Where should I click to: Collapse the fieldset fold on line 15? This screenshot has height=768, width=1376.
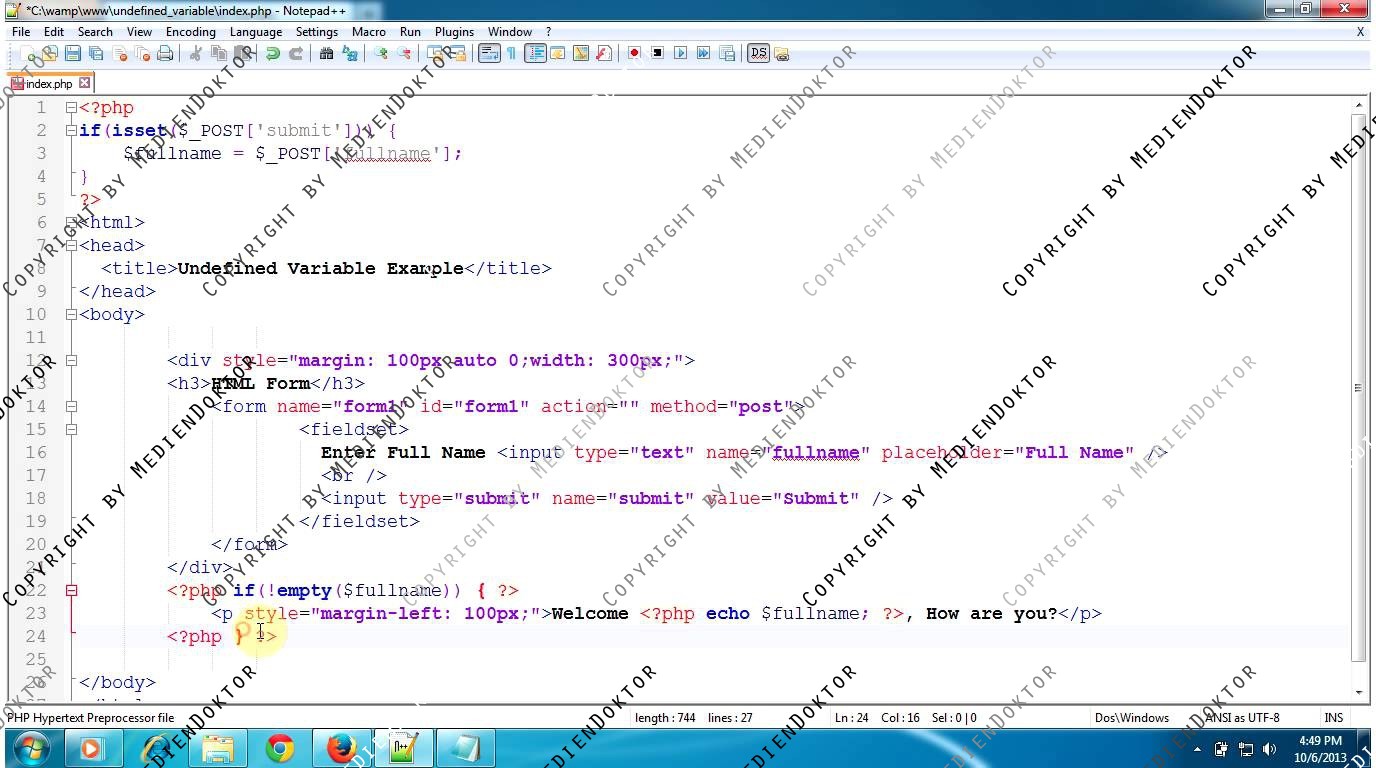(x=71, y=430)
